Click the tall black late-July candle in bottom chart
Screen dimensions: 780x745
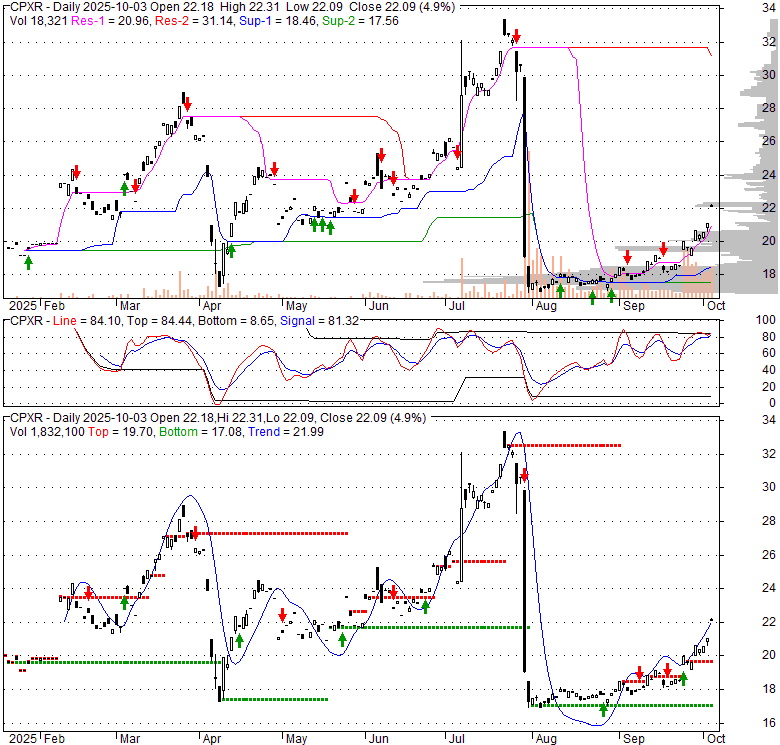(x=524, y=580)
